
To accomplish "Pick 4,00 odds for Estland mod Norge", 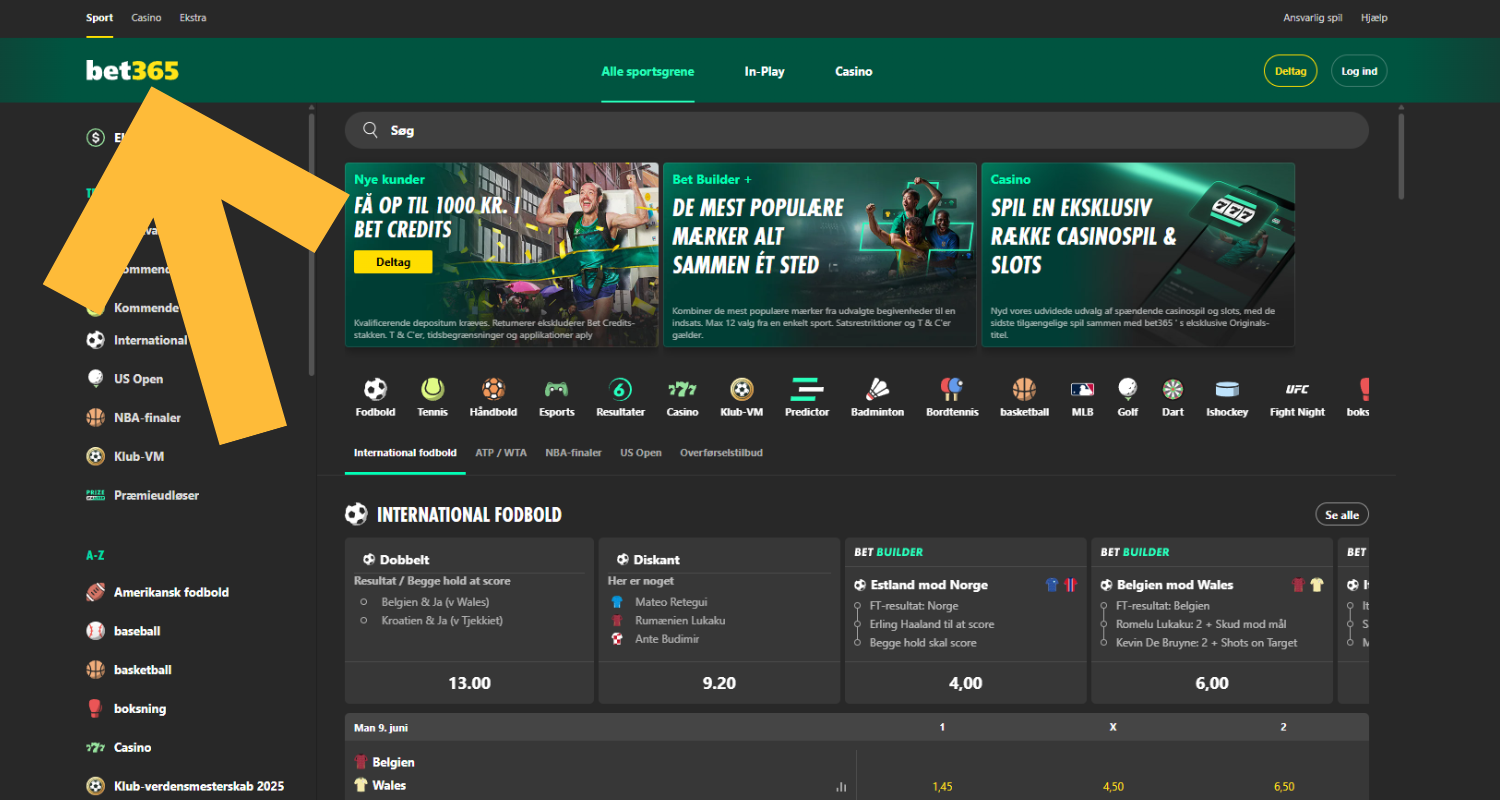I will pyautogui.click(x=965, y=684).
